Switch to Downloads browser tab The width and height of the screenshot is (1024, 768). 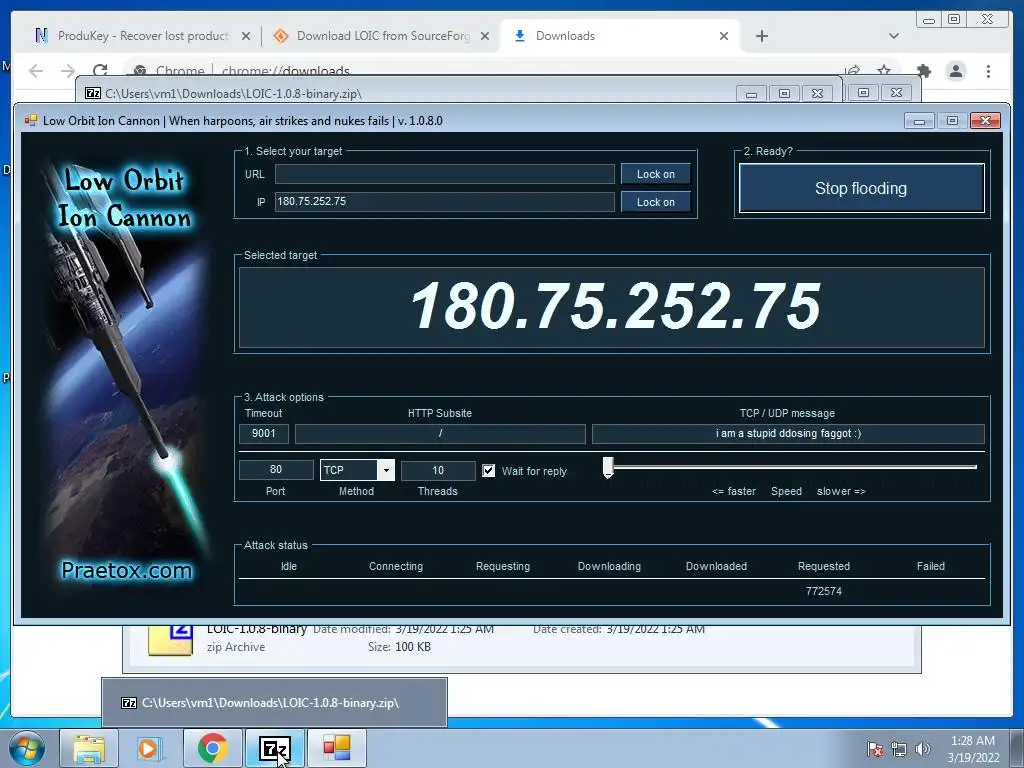click(x=620, y=36)
